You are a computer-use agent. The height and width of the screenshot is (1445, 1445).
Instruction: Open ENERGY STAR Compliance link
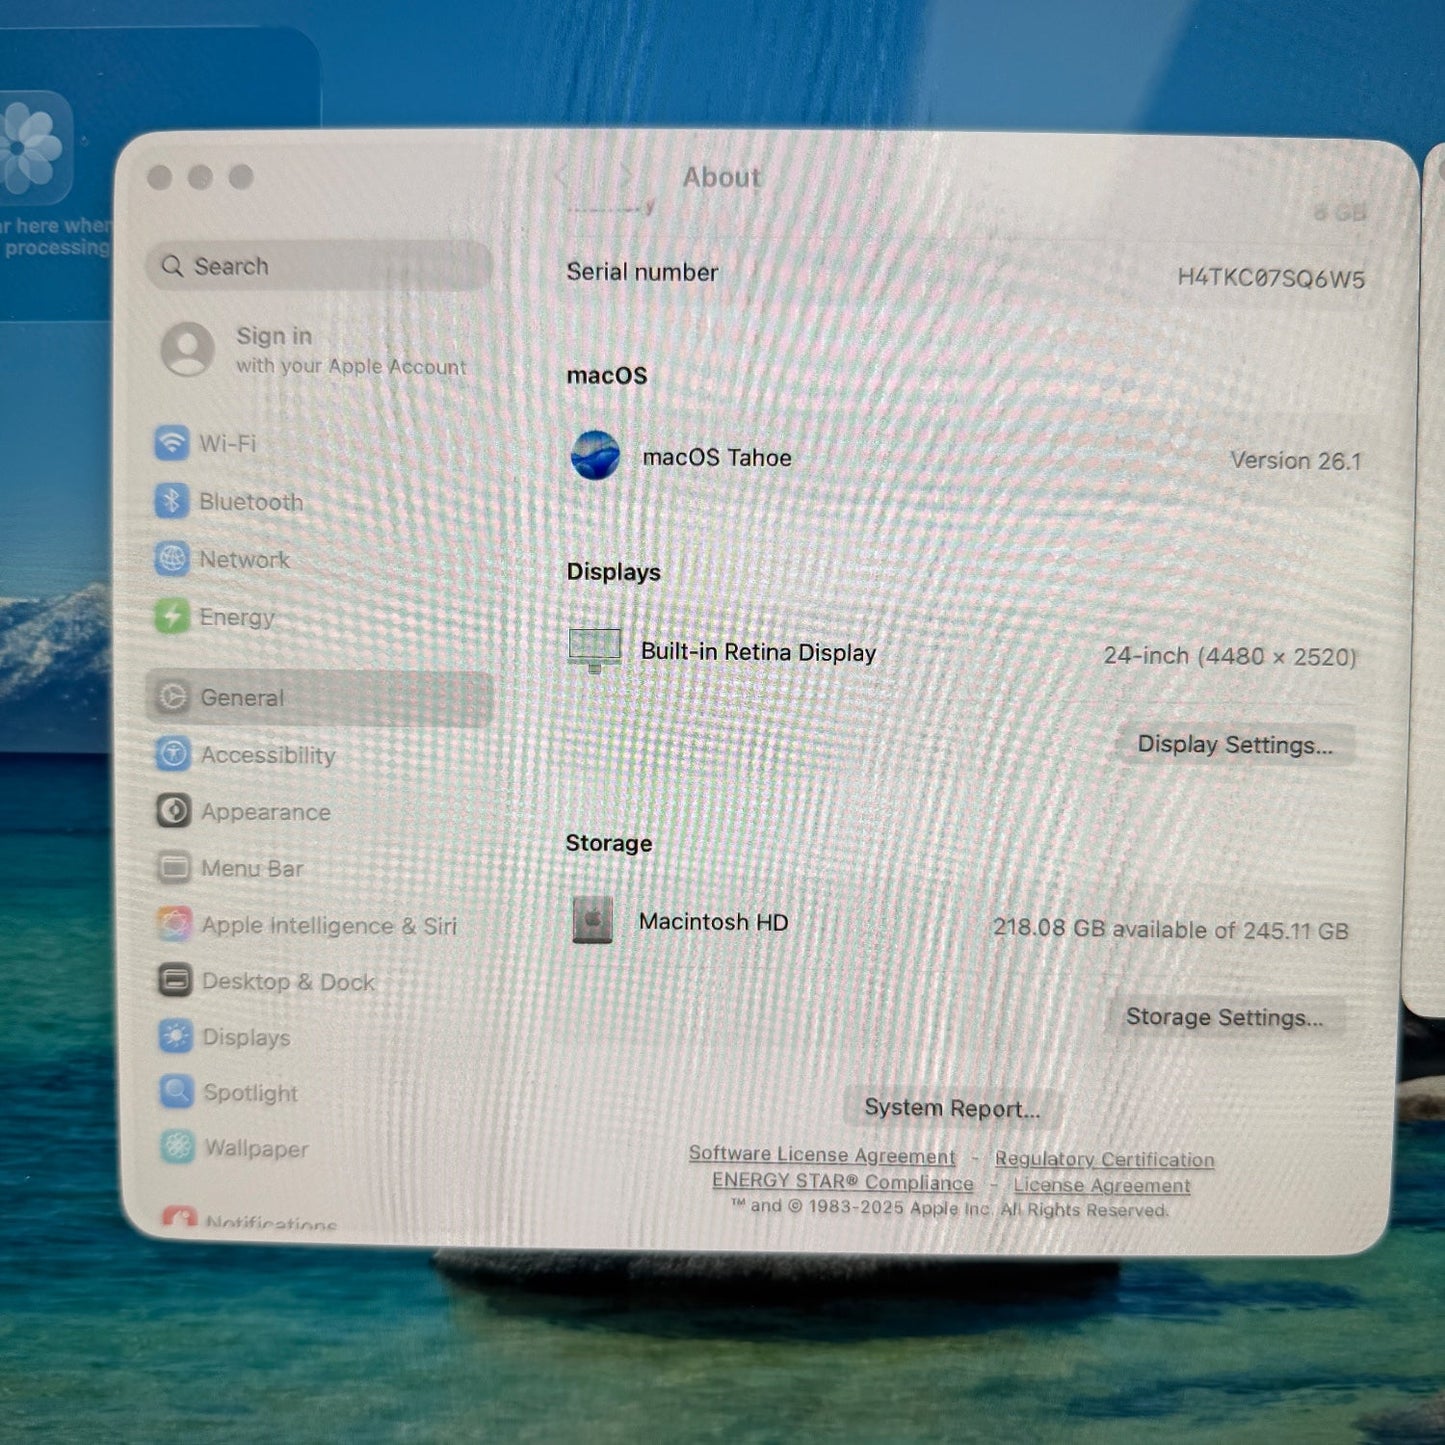[x=842, y=1182]
